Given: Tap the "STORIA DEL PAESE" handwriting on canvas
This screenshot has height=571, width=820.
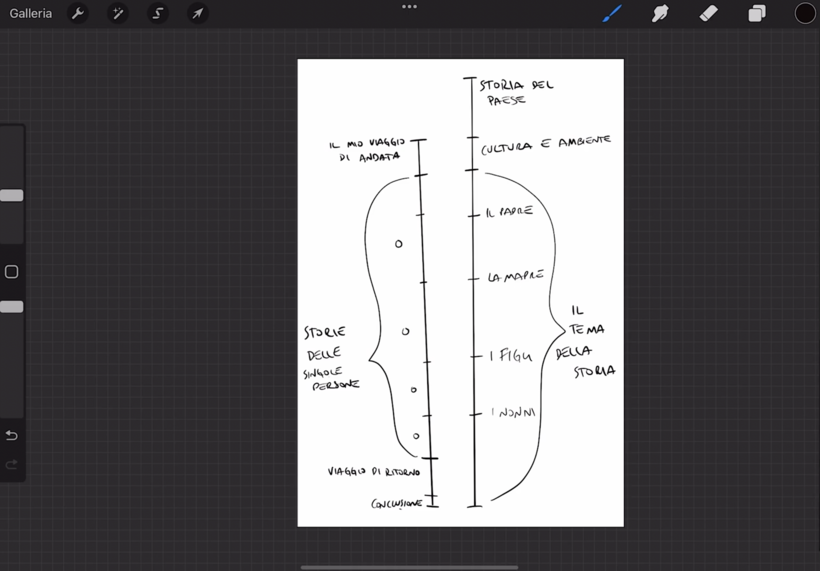Looking at the screenshot, I should (x=516, y=93).
